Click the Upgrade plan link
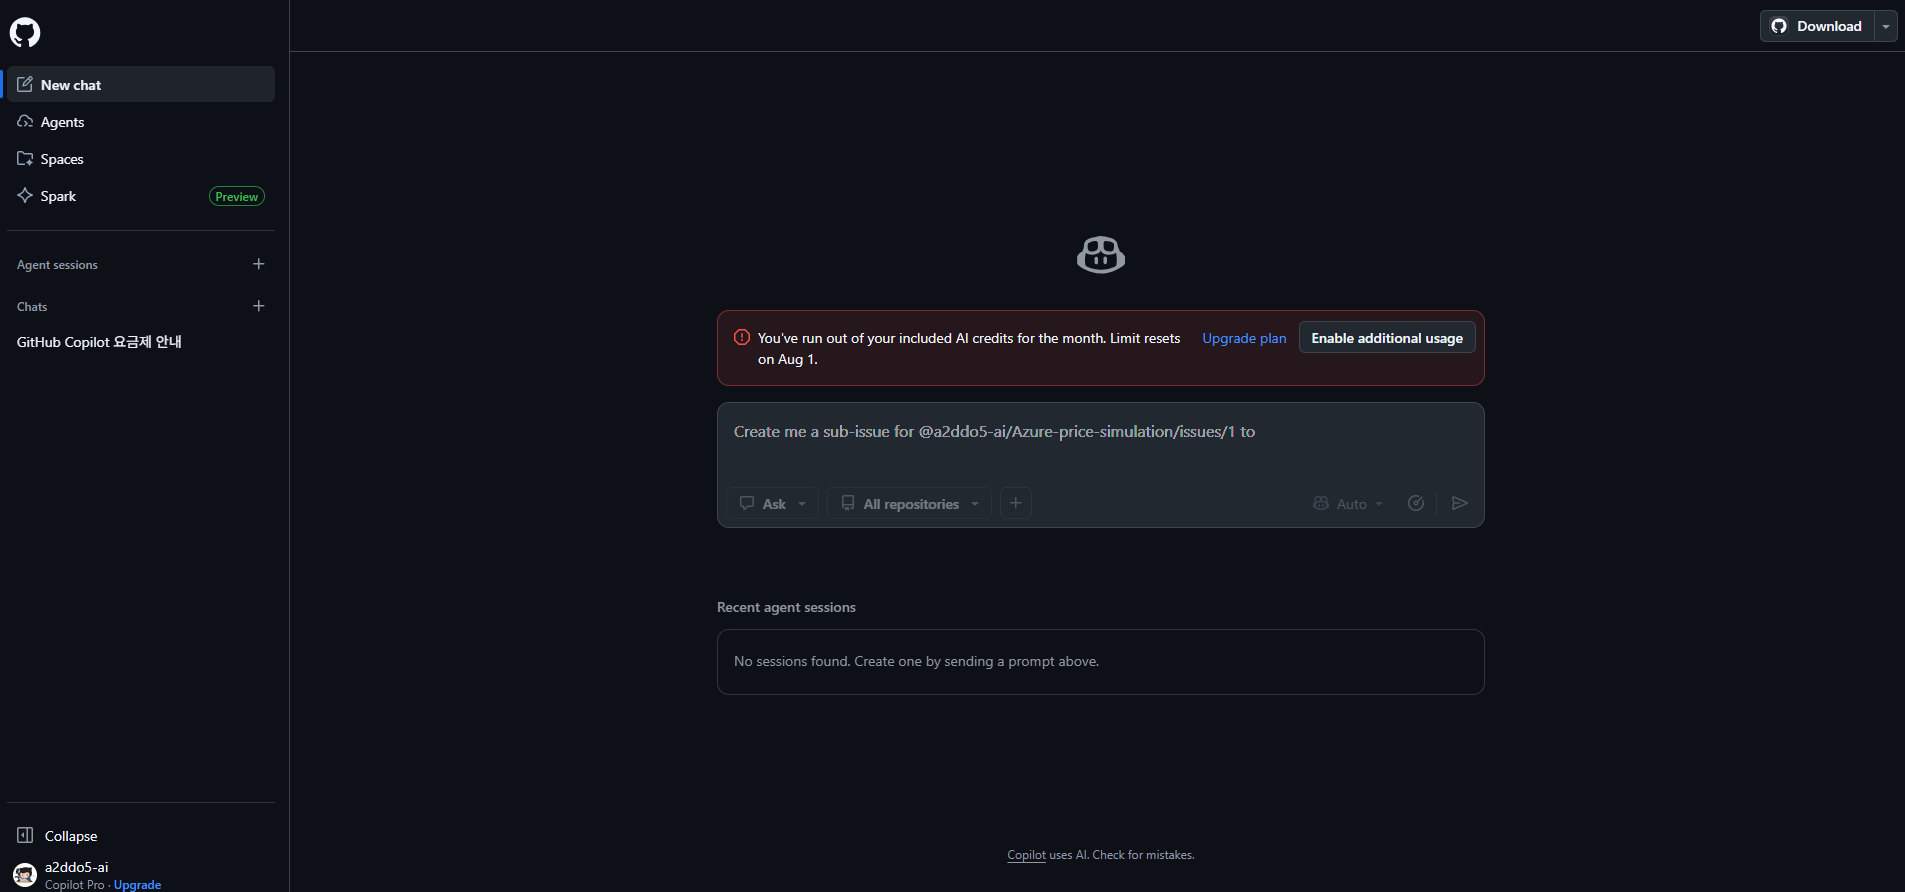The width and height of the screenshot is (1905, 892). (x=1244, y=338)
